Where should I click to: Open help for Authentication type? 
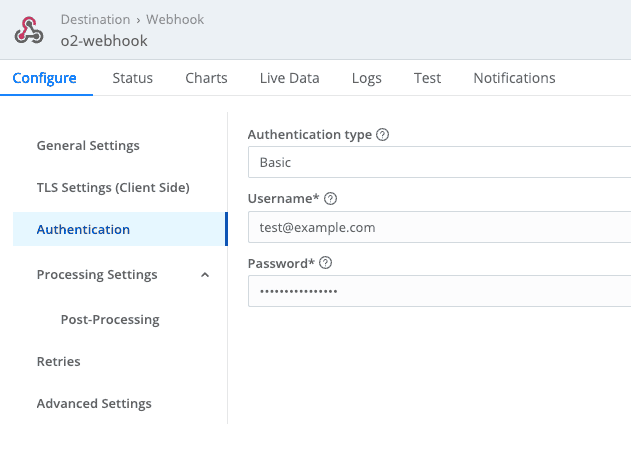382,135
